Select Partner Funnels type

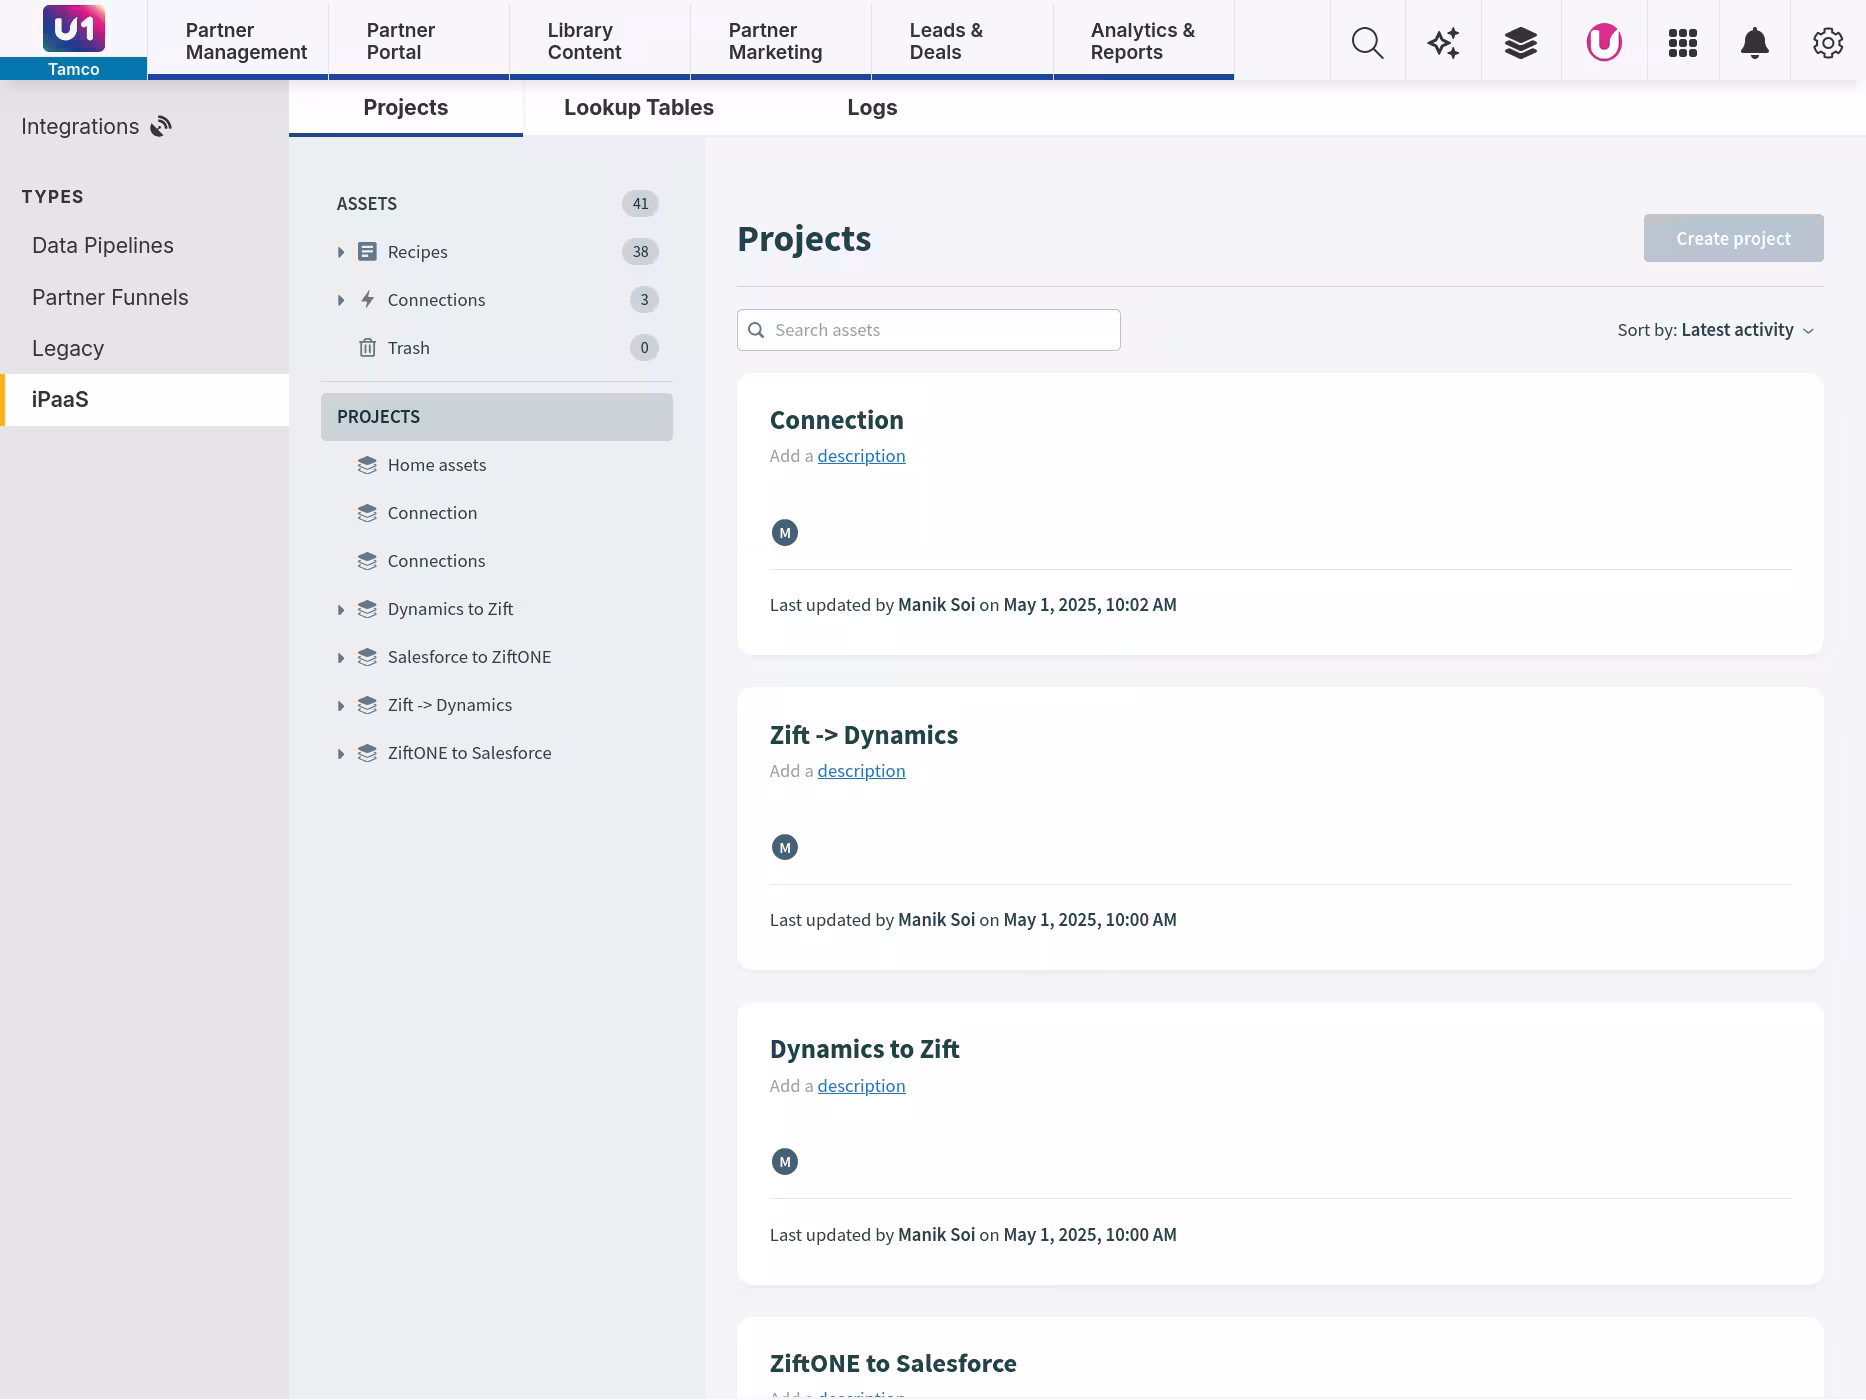(x=110, y=298)
